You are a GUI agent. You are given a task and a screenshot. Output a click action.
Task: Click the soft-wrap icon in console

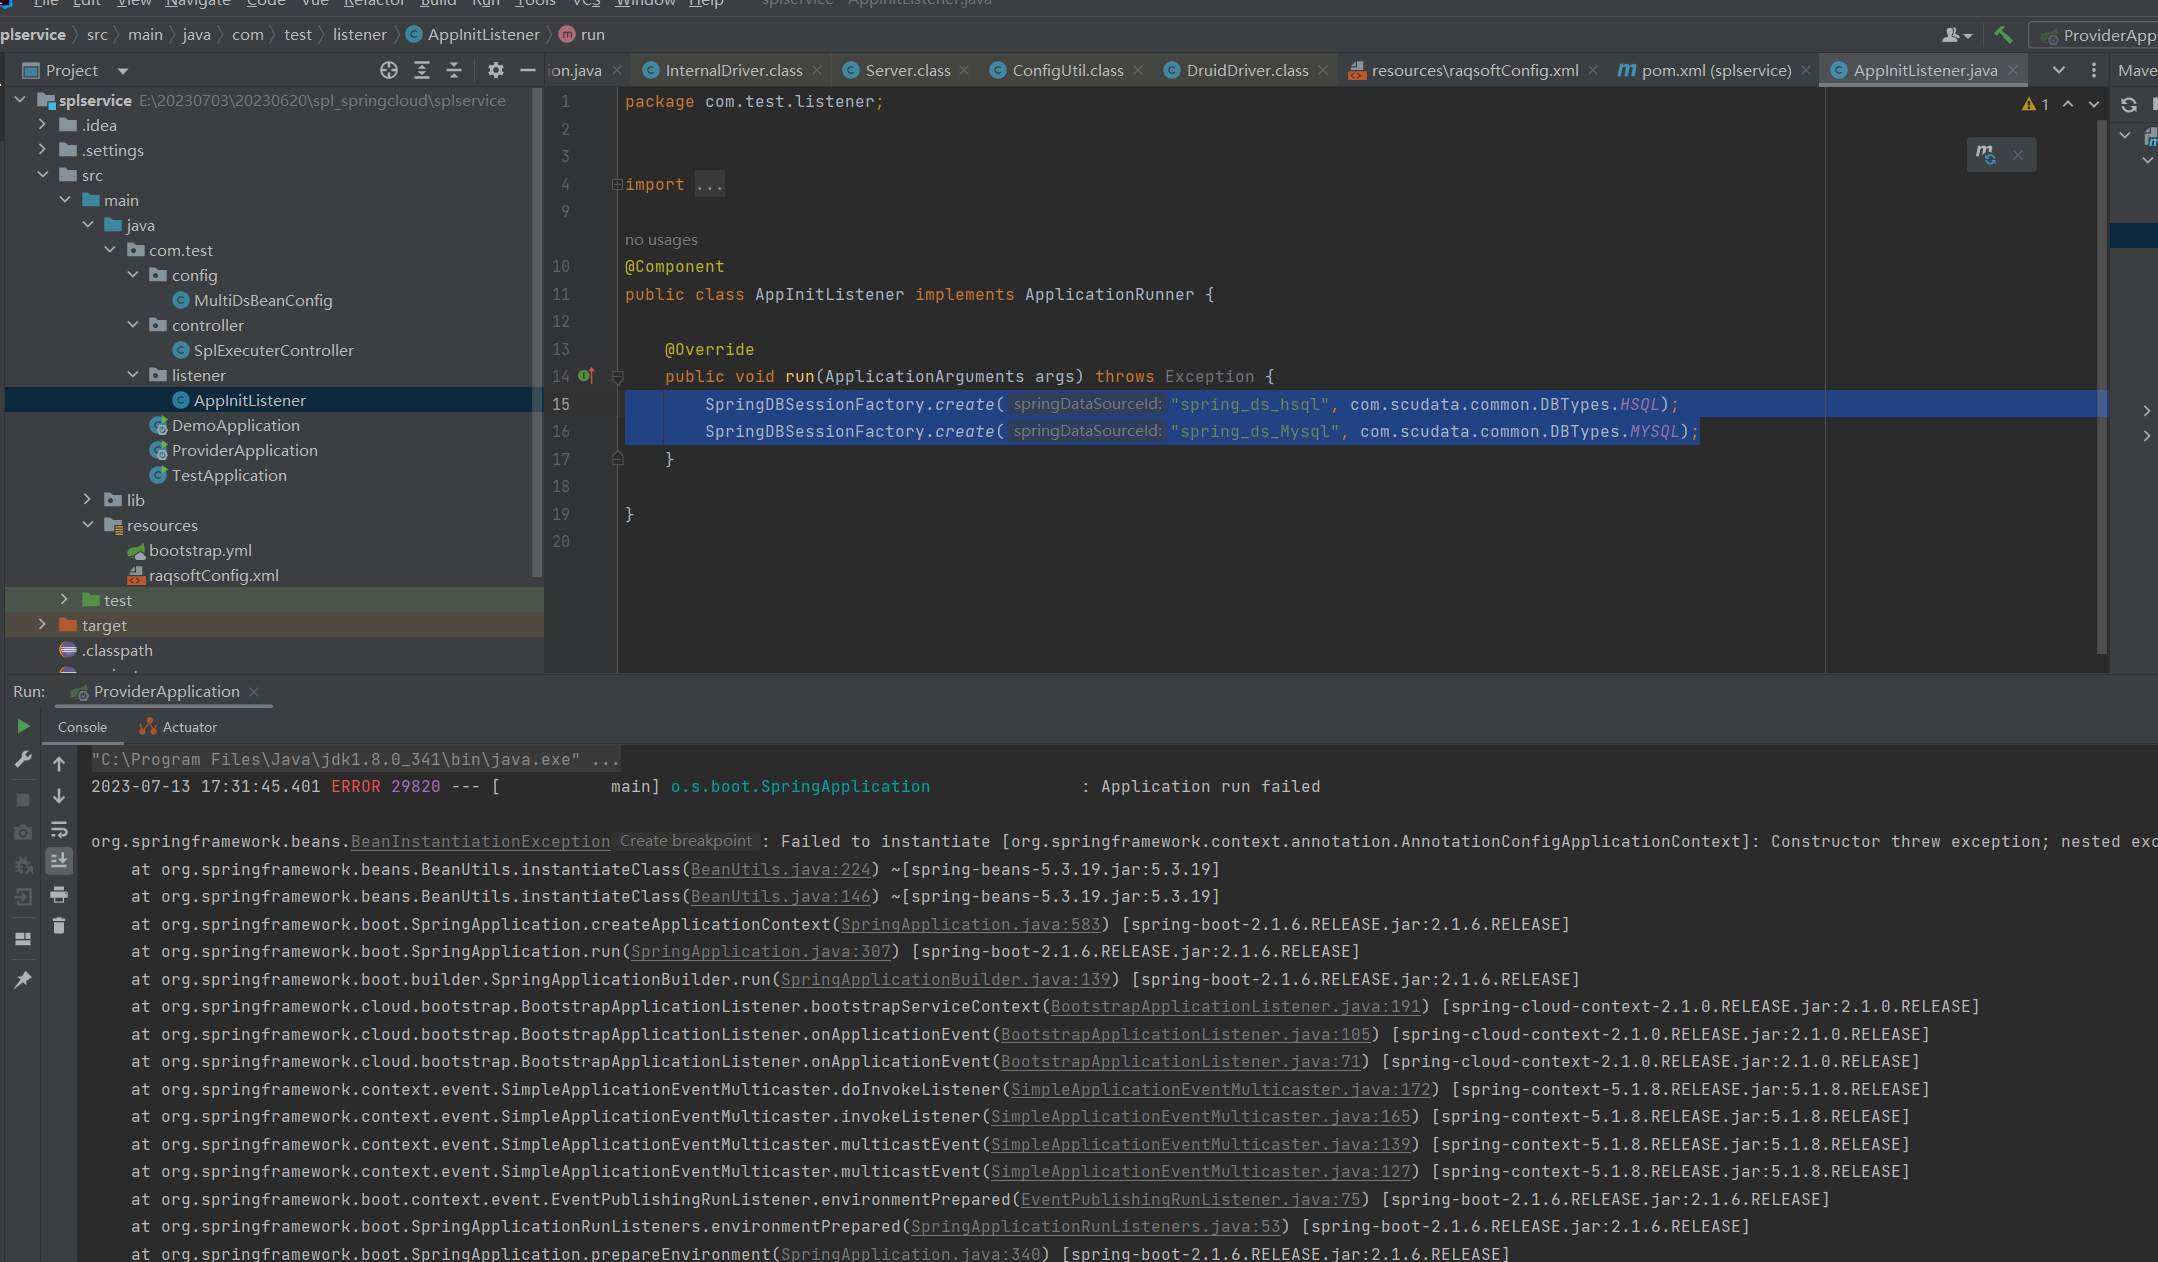pyautogui.click(x=59, y=830)
